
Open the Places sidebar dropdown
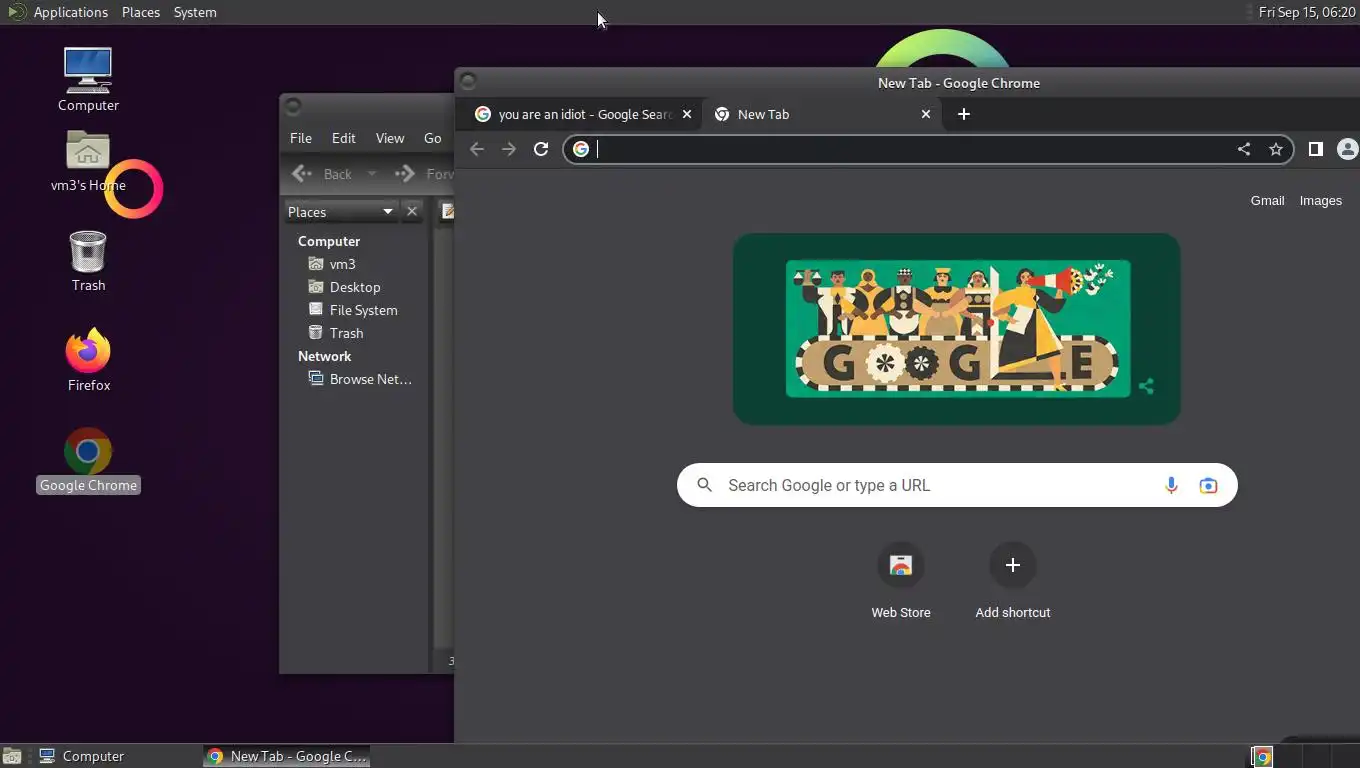coord(341,212)
